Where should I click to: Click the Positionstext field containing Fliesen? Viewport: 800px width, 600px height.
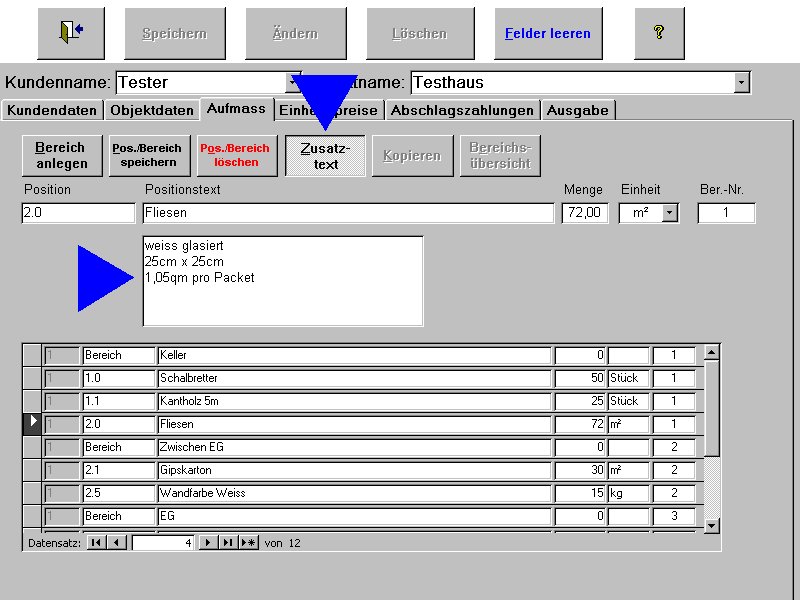[x=348, y=213]
